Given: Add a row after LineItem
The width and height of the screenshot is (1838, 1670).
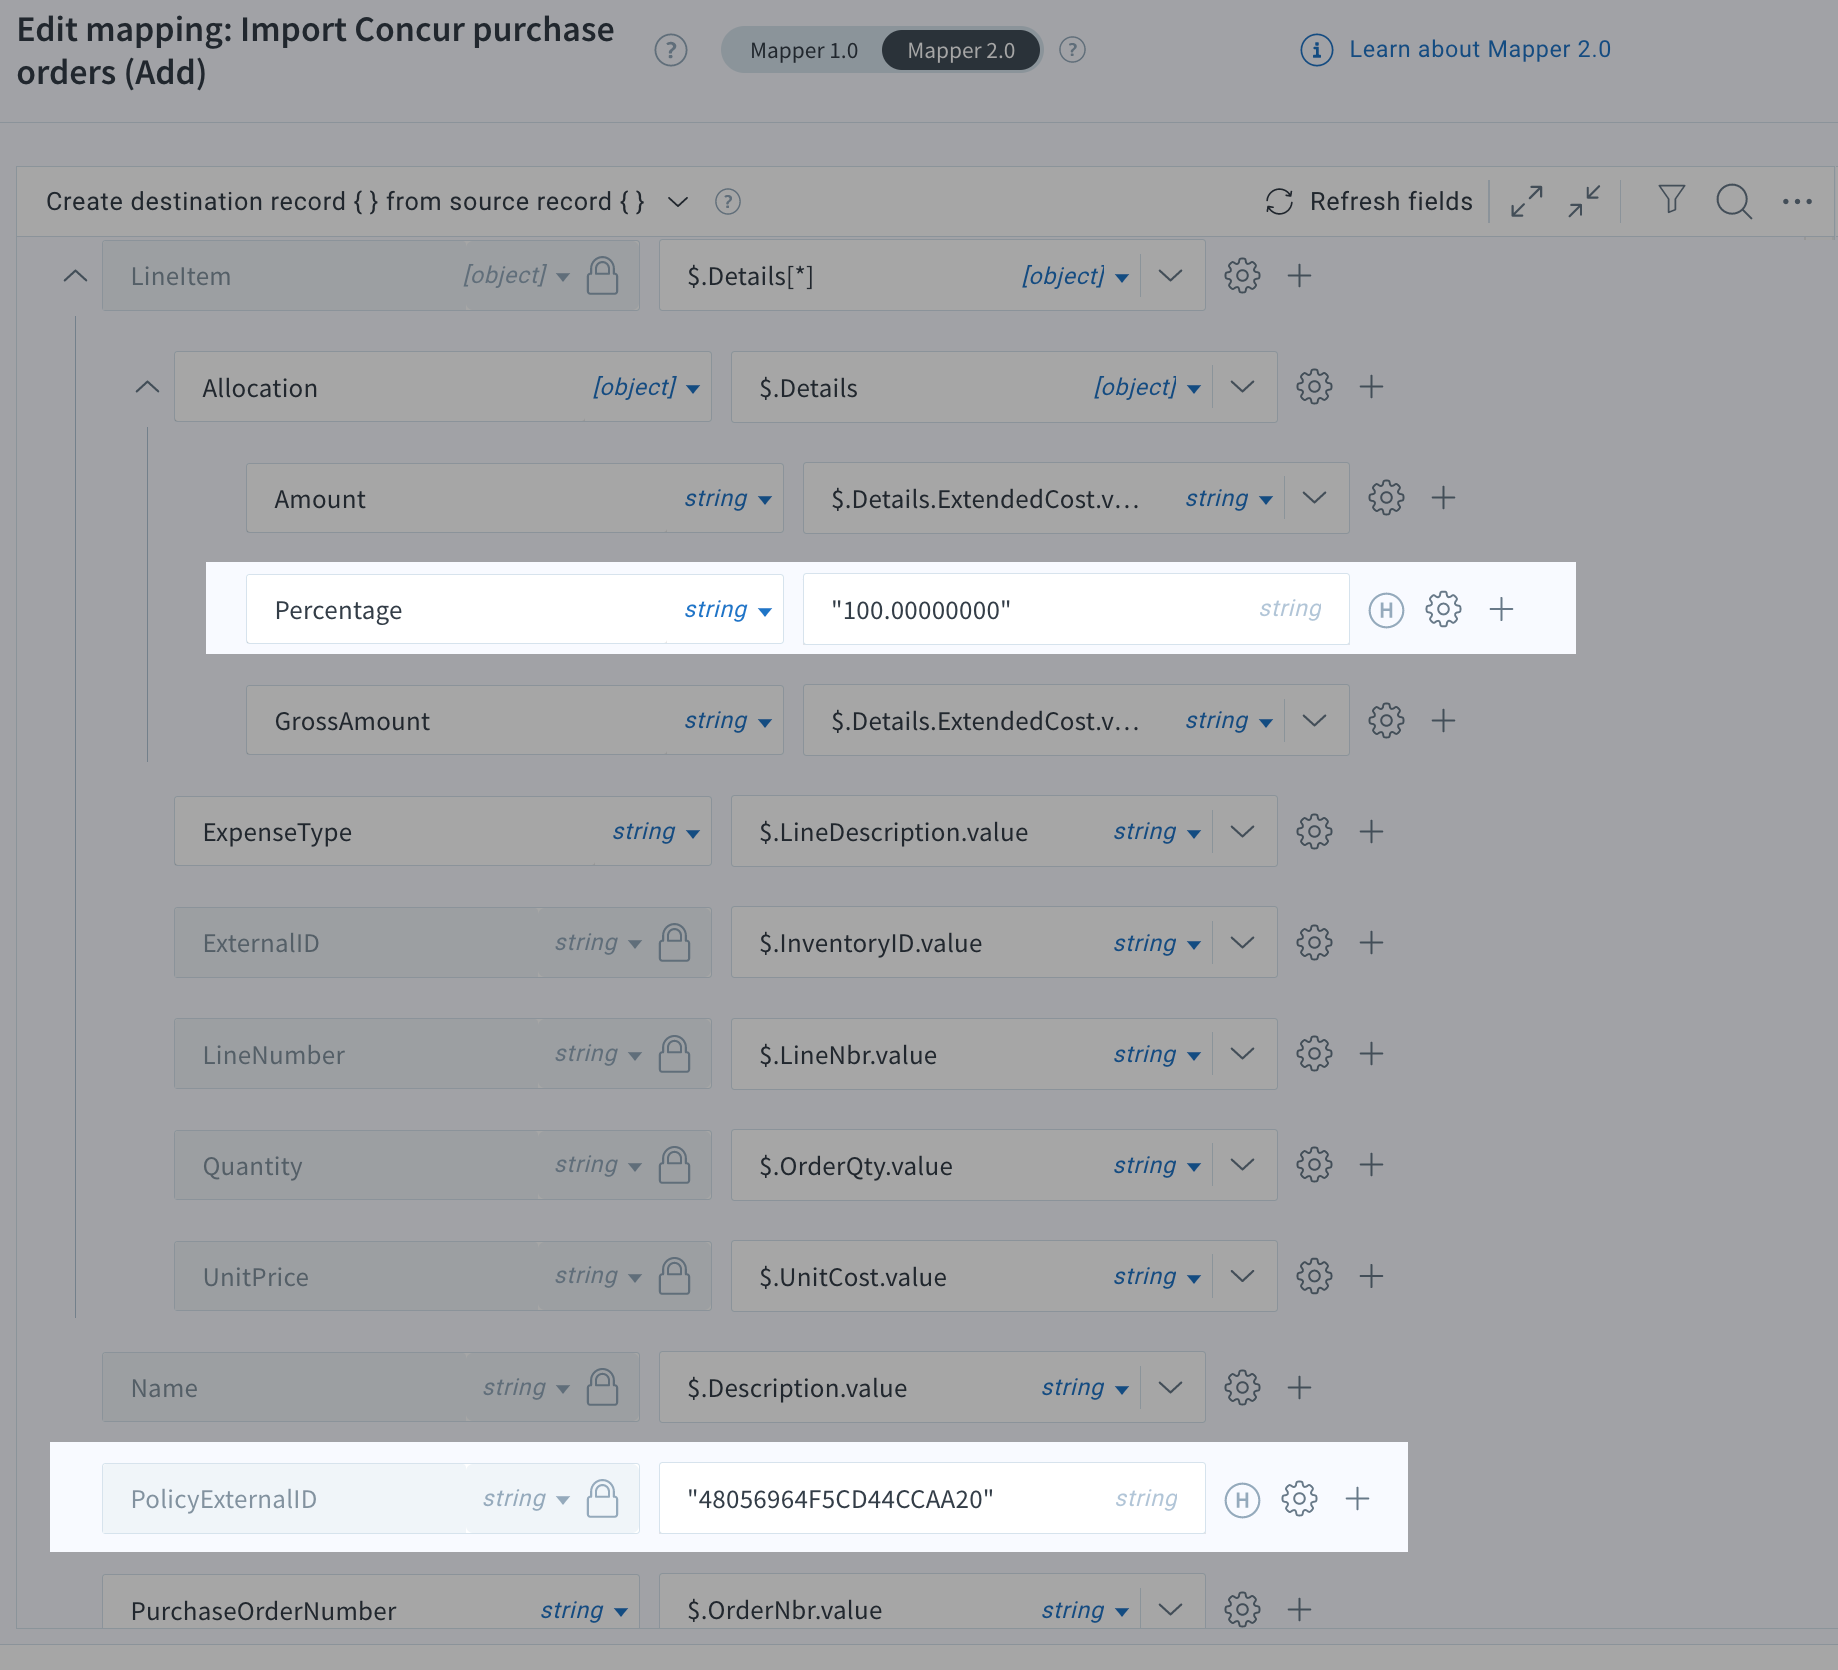Looking at the screenshot, I should point(1299,275).
